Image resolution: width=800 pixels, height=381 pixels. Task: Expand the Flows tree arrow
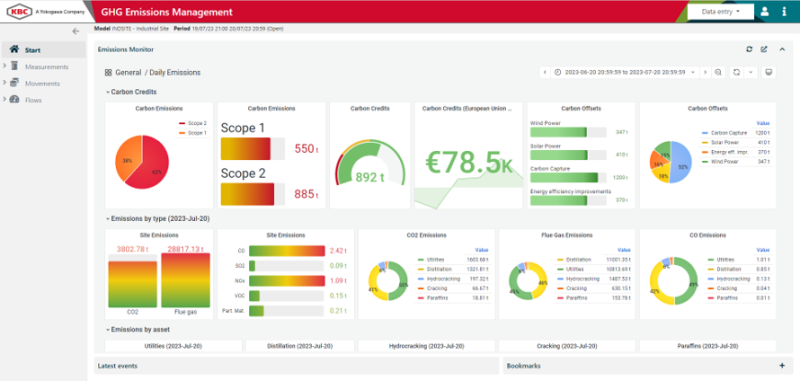(5, 99)
